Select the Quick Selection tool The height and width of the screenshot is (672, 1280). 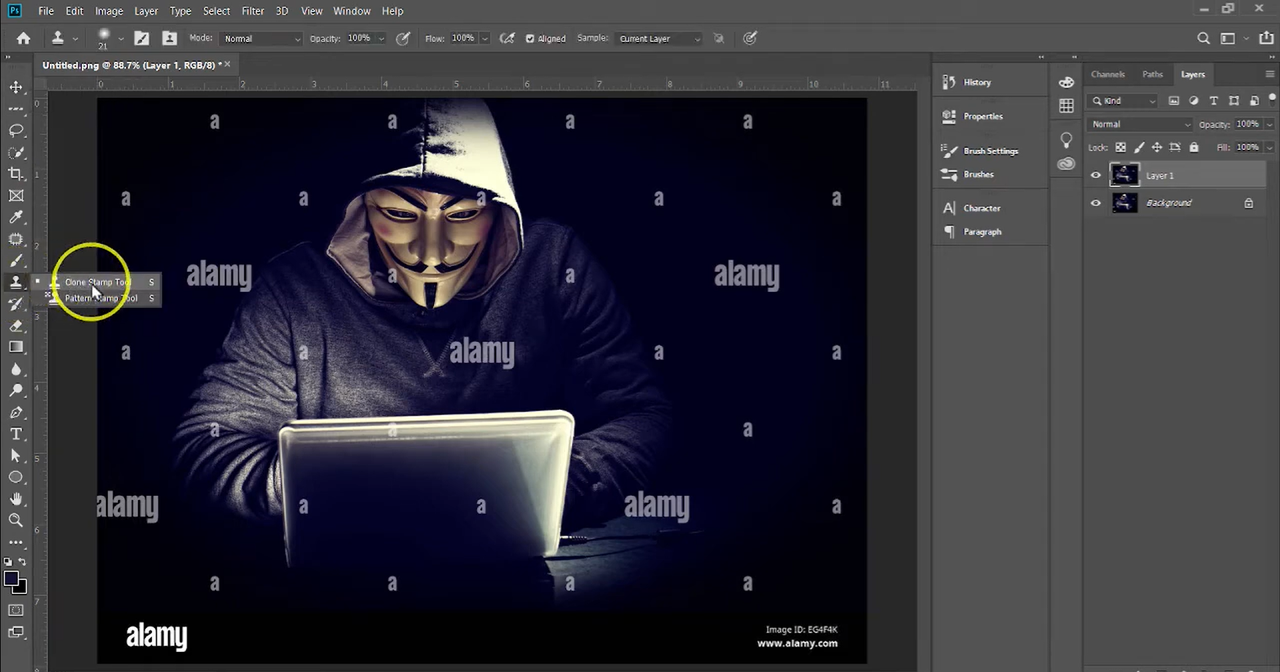16,152
